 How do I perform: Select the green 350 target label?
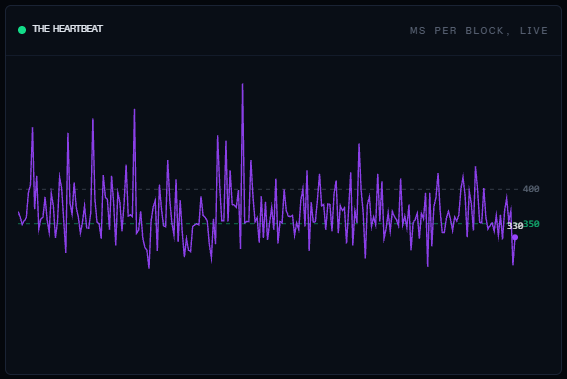(x=531, y=224)
